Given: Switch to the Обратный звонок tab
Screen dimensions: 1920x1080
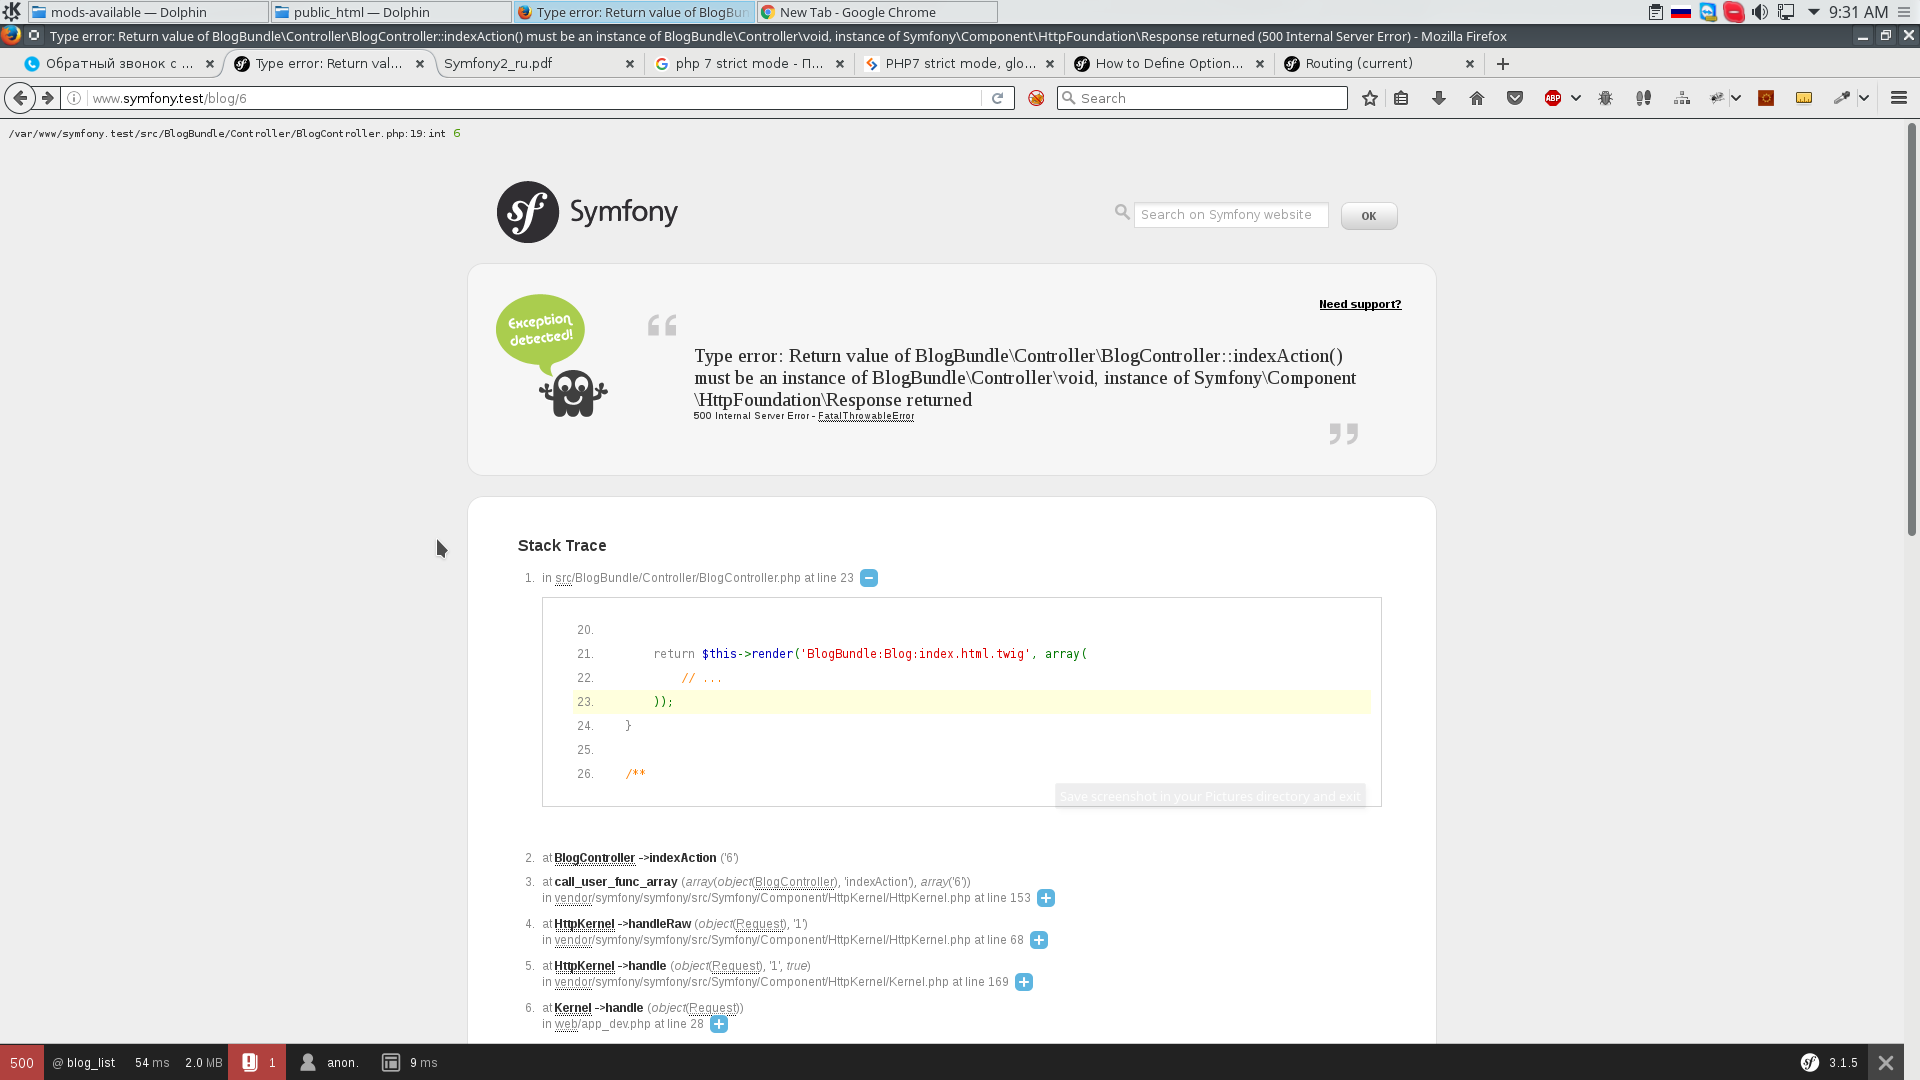Looking at the screenshot, I should [x=118, y=63].
